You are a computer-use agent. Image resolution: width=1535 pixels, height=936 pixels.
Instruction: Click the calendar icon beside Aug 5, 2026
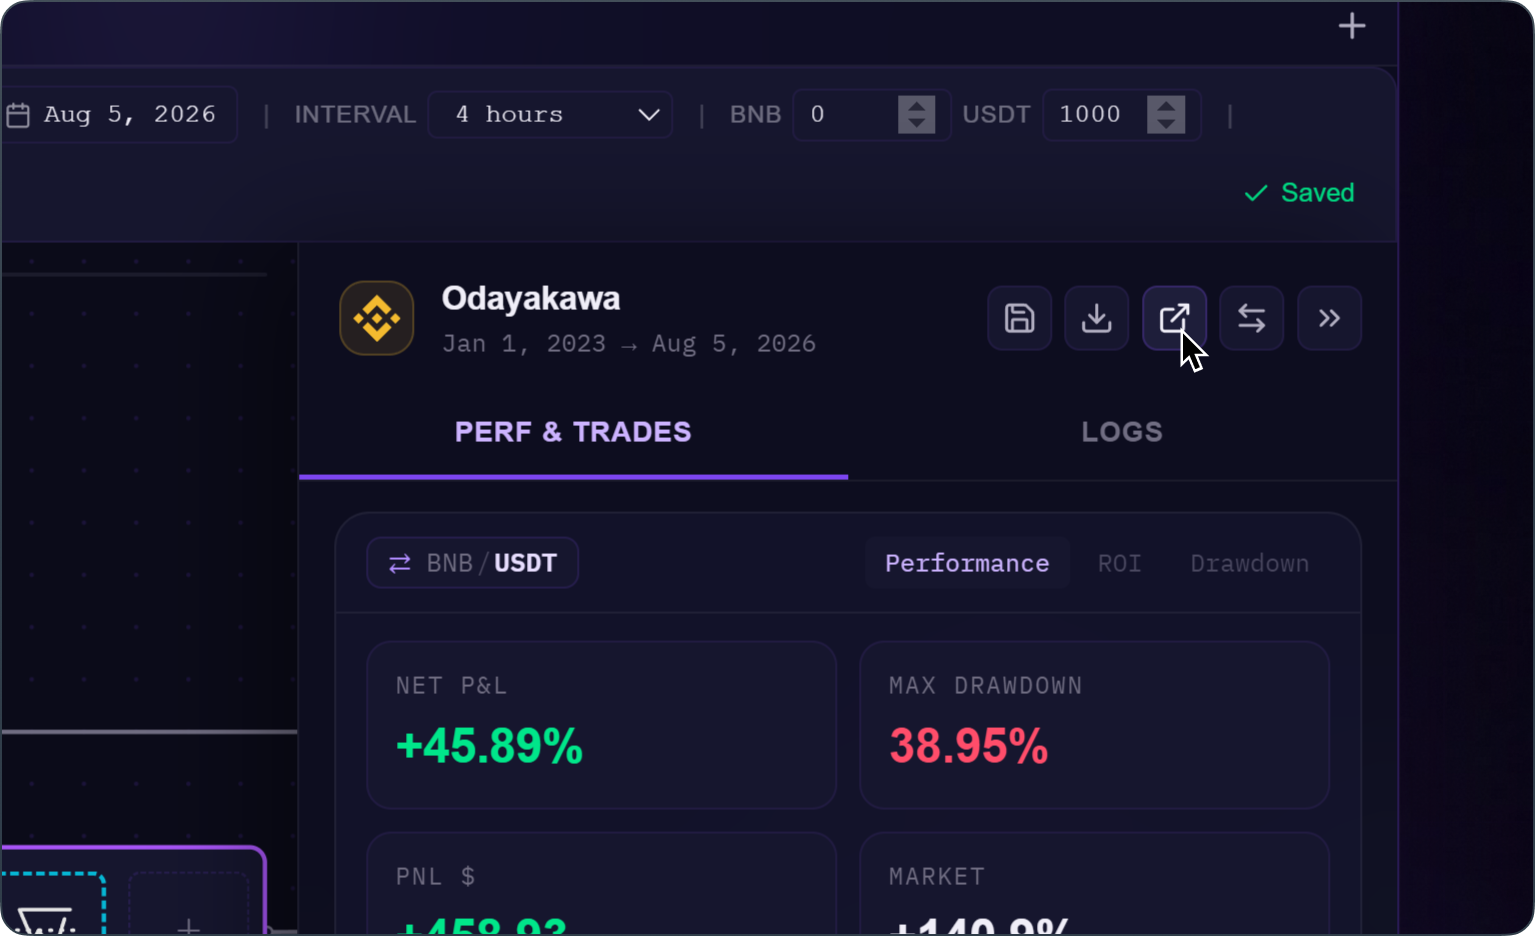click(x=18, y=115)
